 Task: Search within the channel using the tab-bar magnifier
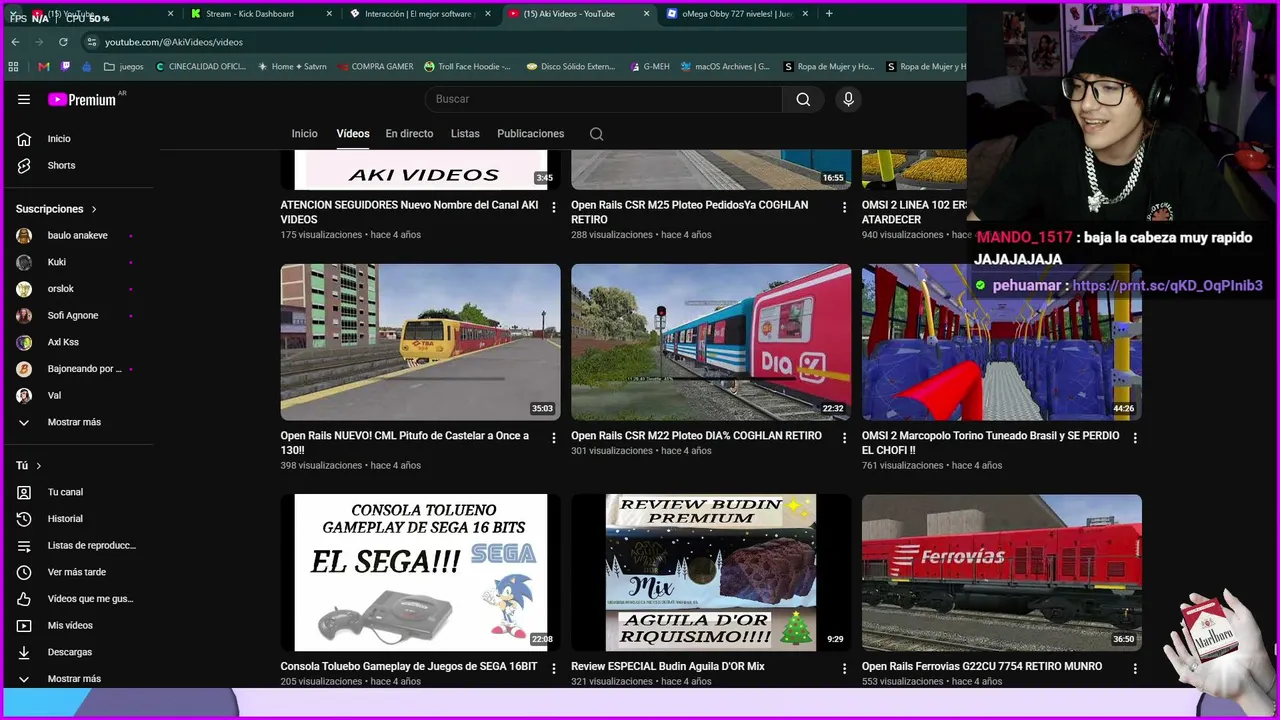click(596, 134)
